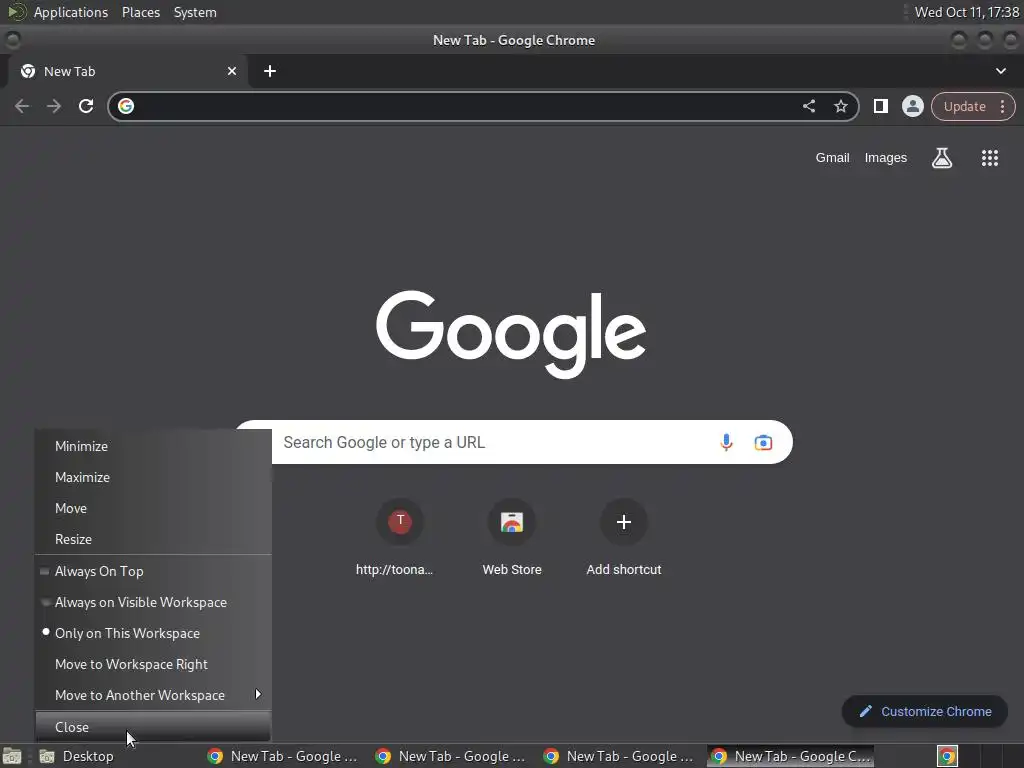1024x768 pixels.
Task: Click the share icon in address bar
Action: (x=808, y=106)
